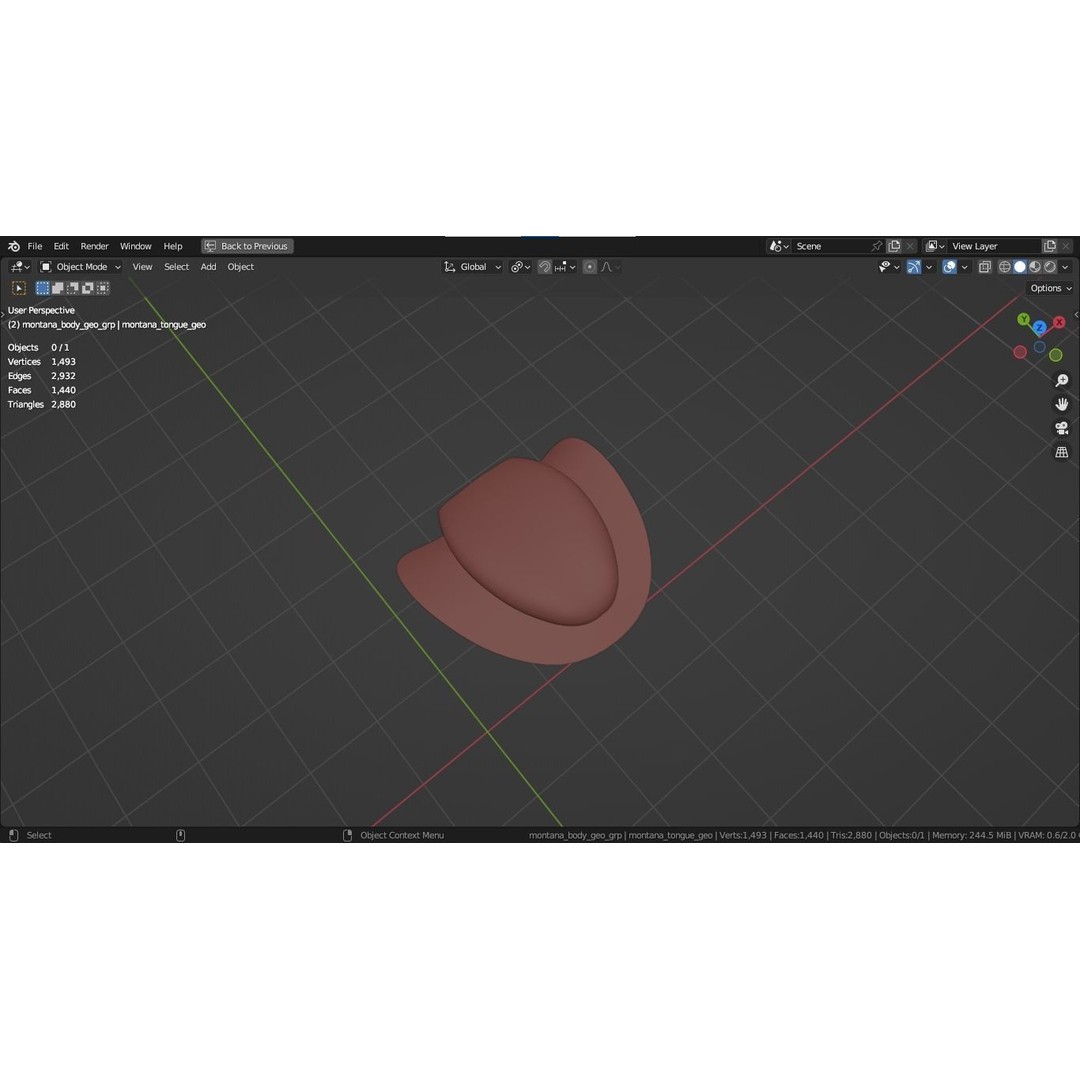Open the Window menu
The image size is (1080, 1080).
click(136, 246)
